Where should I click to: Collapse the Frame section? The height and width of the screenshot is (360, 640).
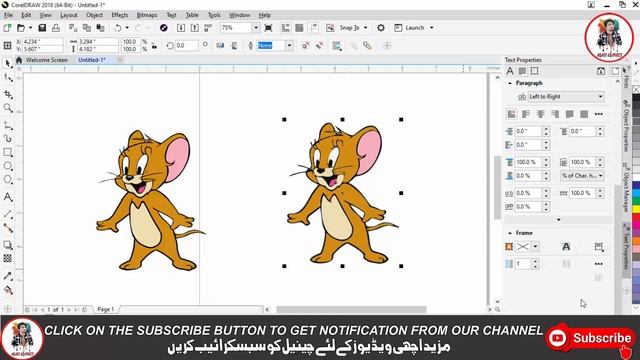point(510,233)
